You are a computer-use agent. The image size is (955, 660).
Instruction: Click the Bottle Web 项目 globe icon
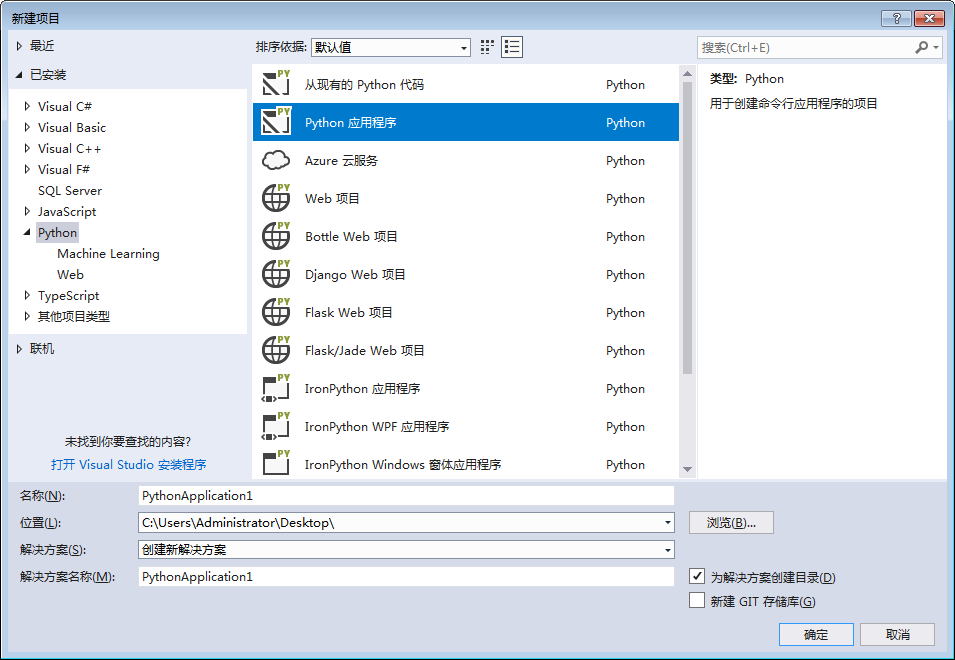pos(276,236)
